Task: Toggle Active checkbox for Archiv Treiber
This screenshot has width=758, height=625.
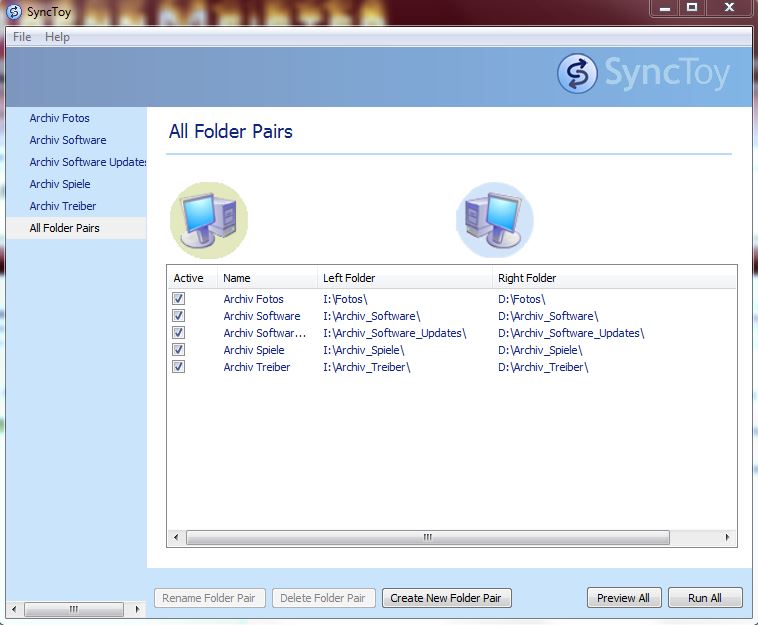Action: [x=178, y=366]
